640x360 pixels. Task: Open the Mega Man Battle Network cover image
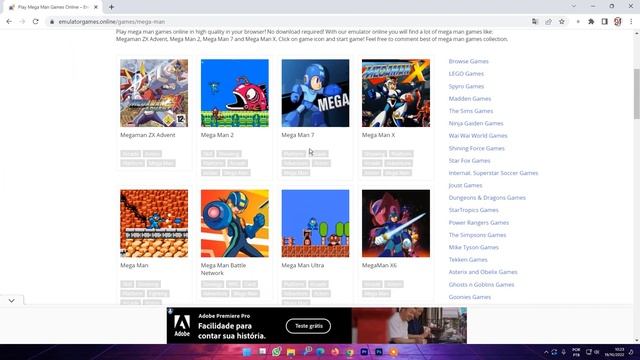pyautogui.click(x=235, y=223)
